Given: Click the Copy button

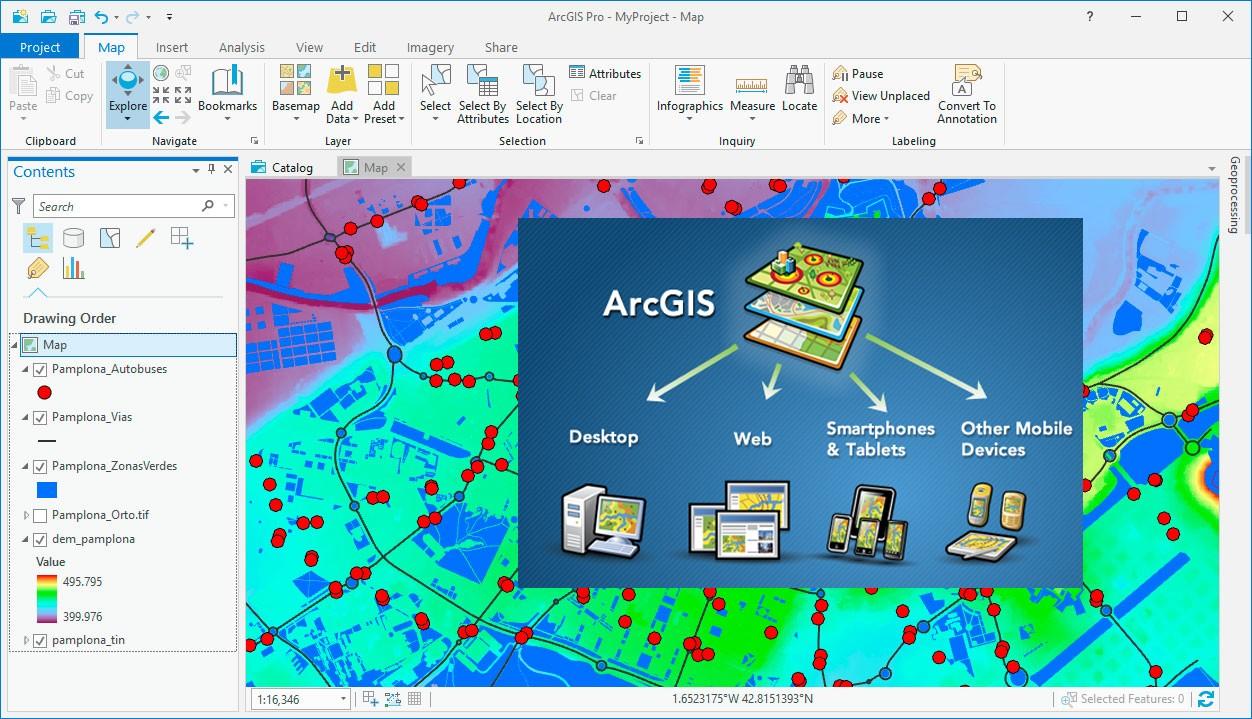Looking at the screenshot, I should click(70, 96).
